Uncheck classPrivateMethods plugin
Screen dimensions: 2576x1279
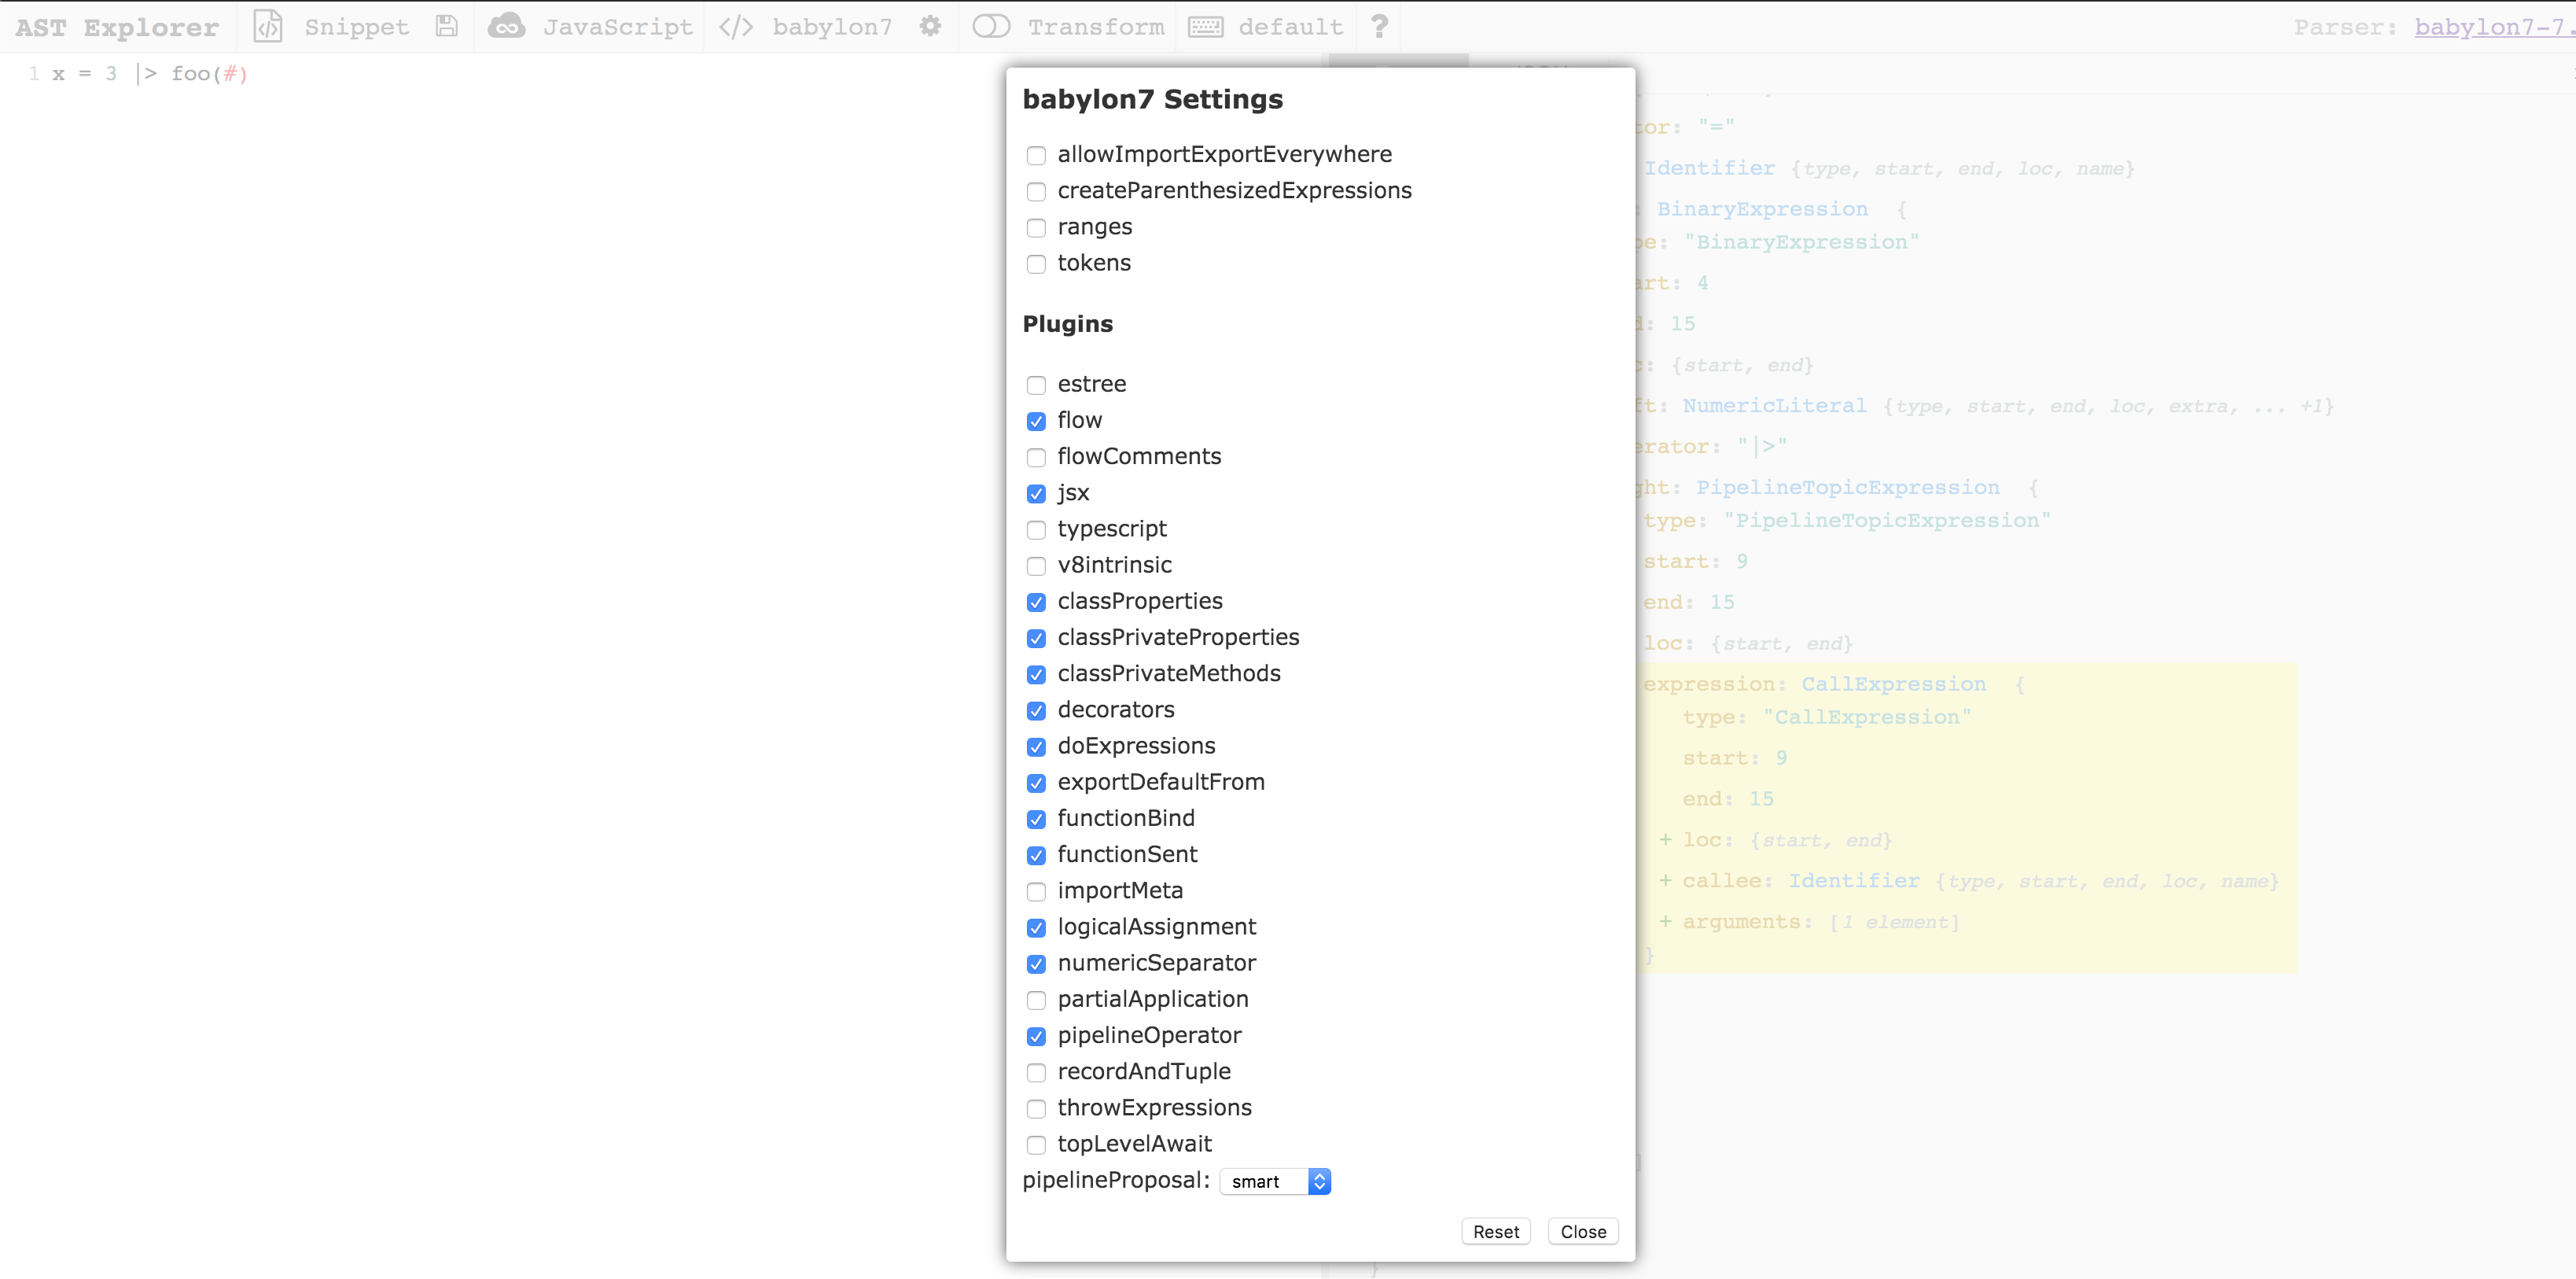point(1036,675)
